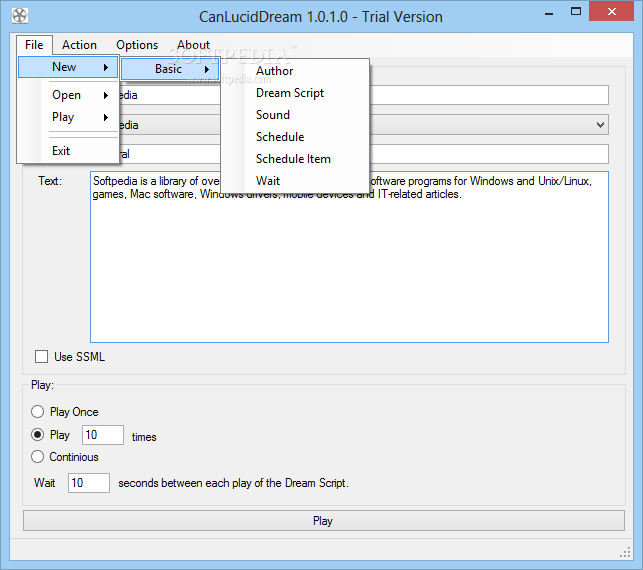
Task: Open the About menu
Action: tap(194, 45)
